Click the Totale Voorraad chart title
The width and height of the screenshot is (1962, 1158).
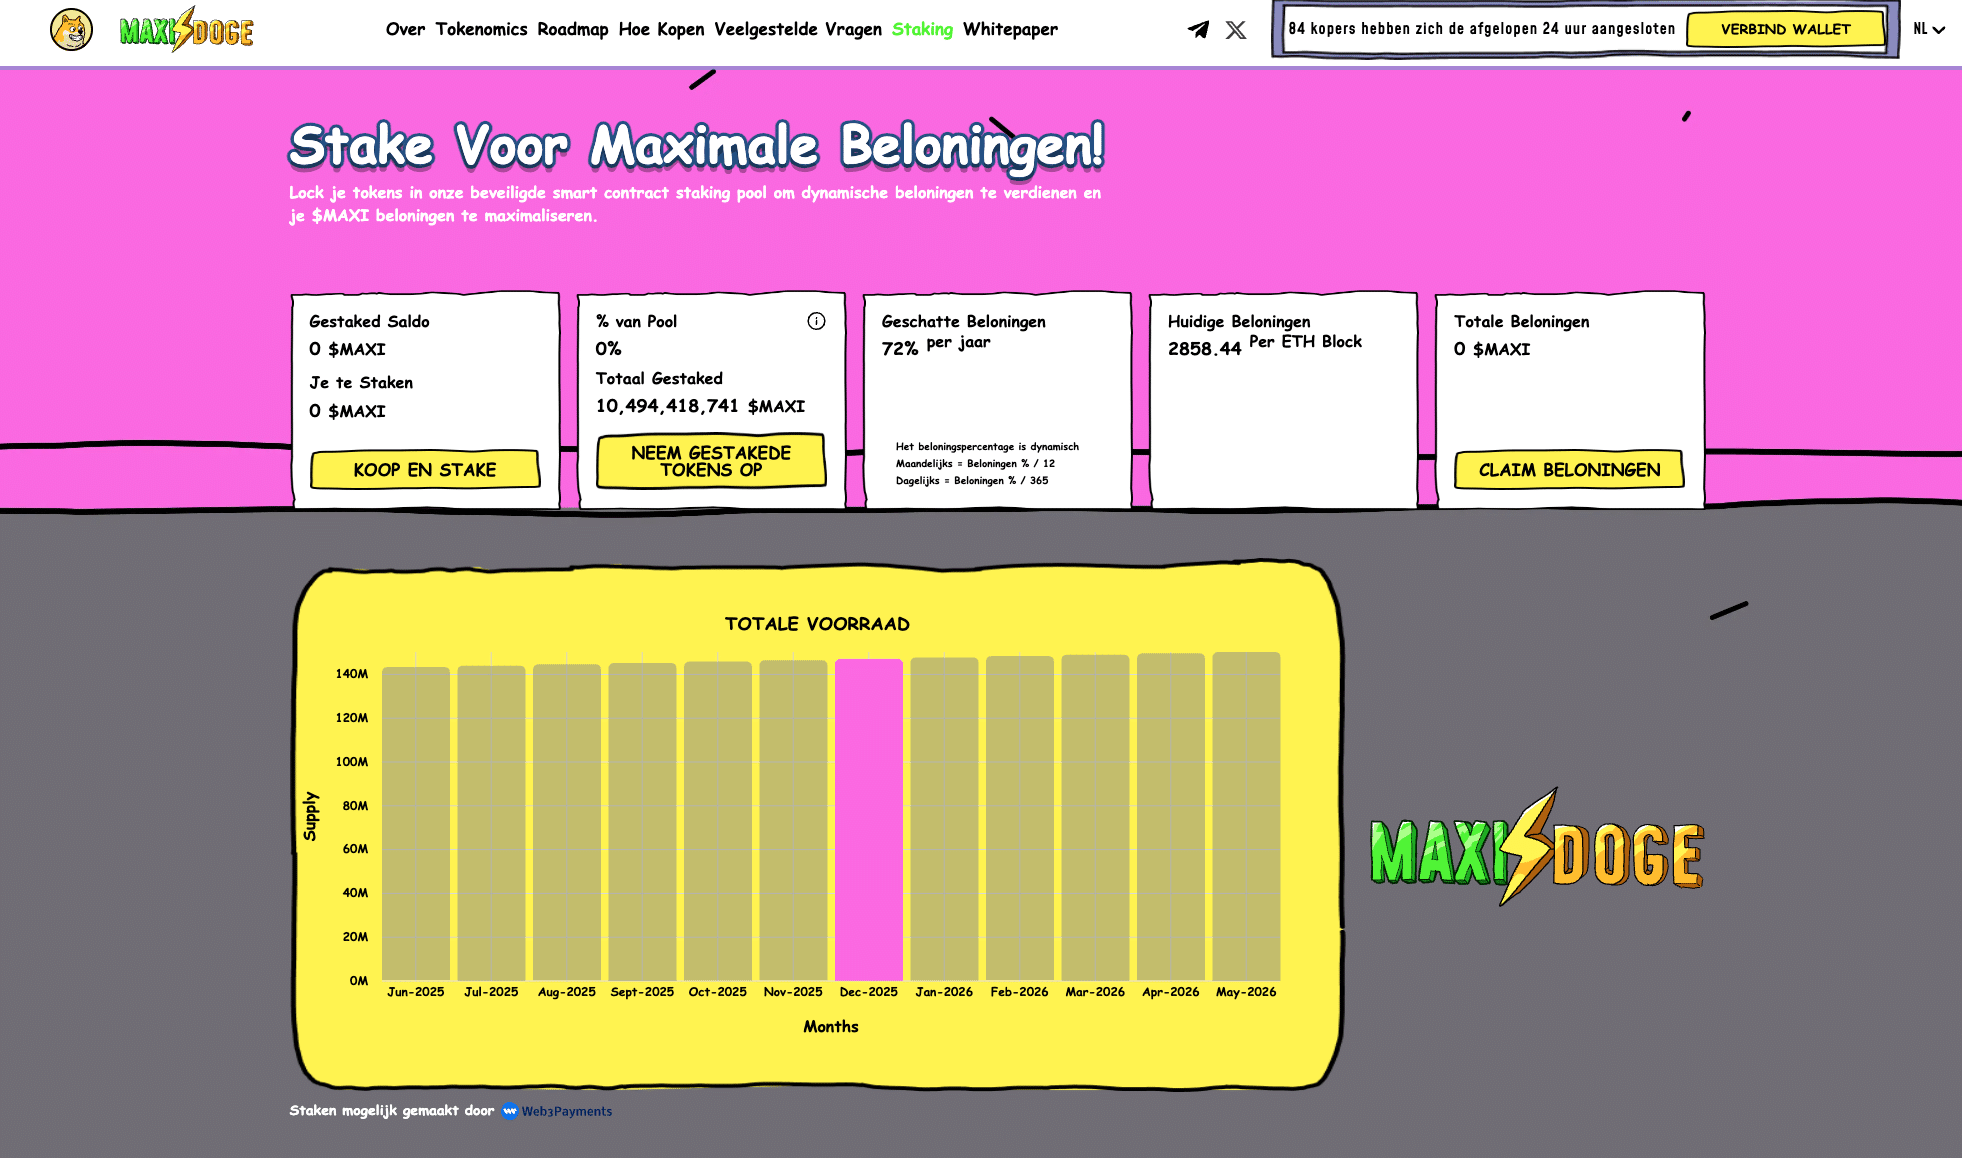(817, 624)
